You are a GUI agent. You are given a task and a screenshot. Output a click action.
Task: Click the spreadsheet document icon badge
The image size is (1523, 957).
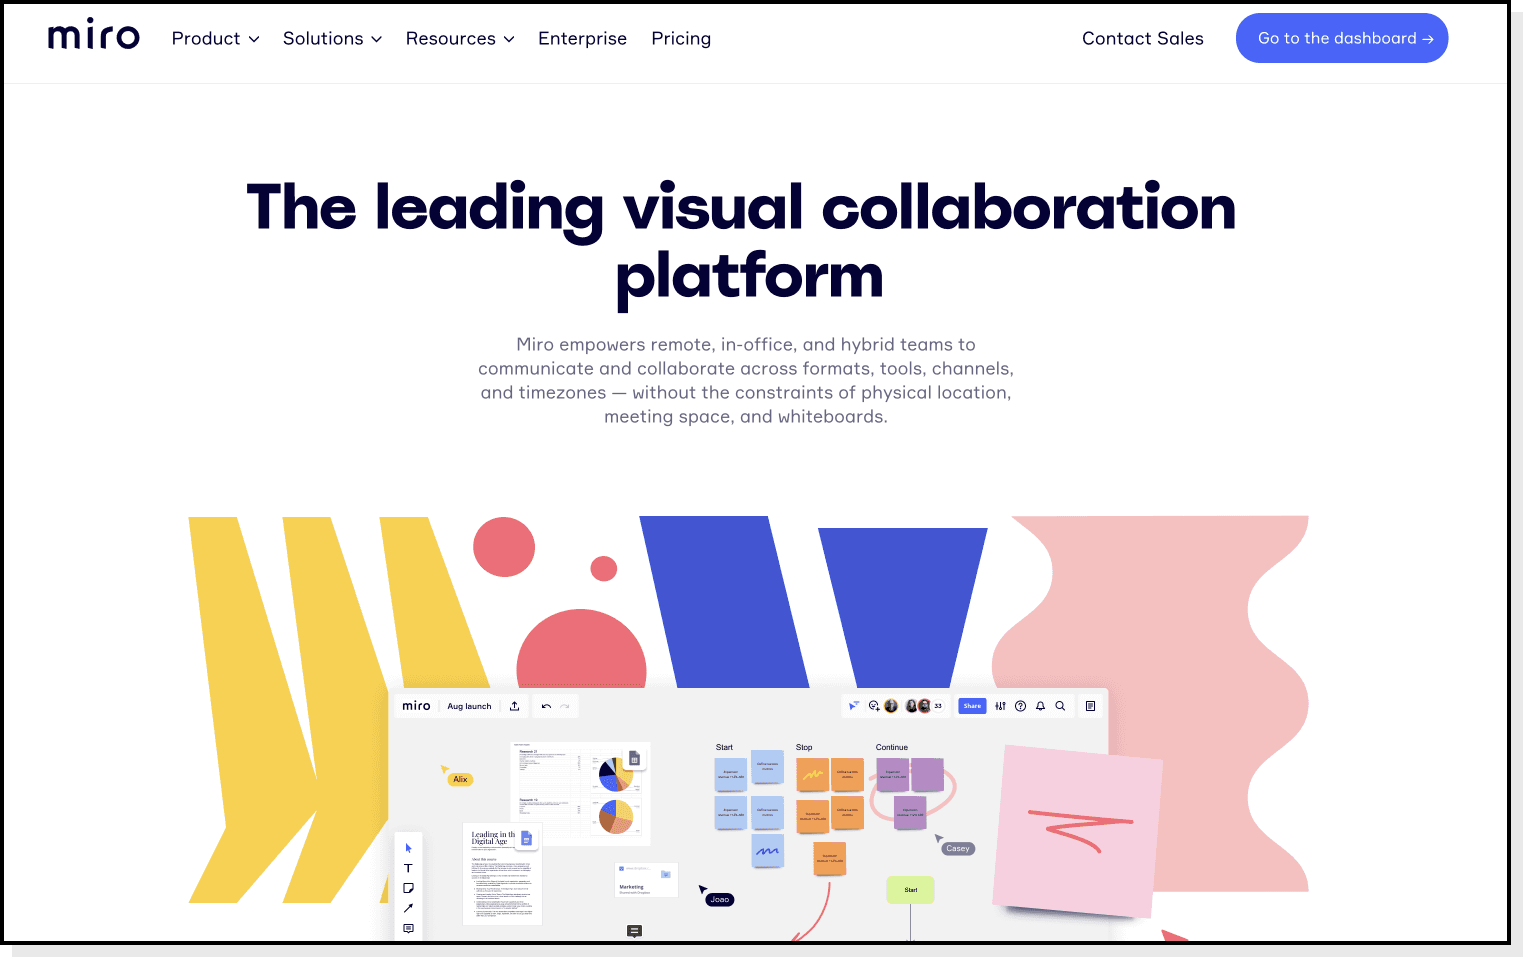click(634, 758)
